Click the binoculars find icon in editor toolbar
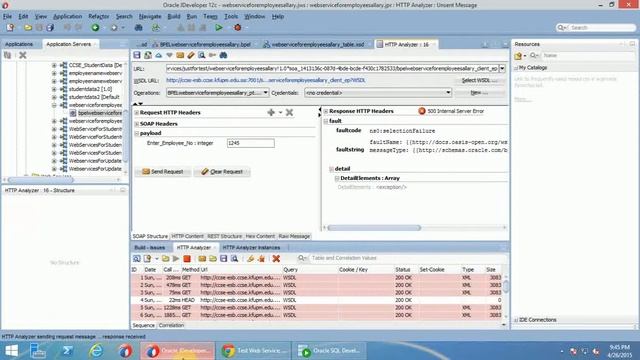 (223, 55)
